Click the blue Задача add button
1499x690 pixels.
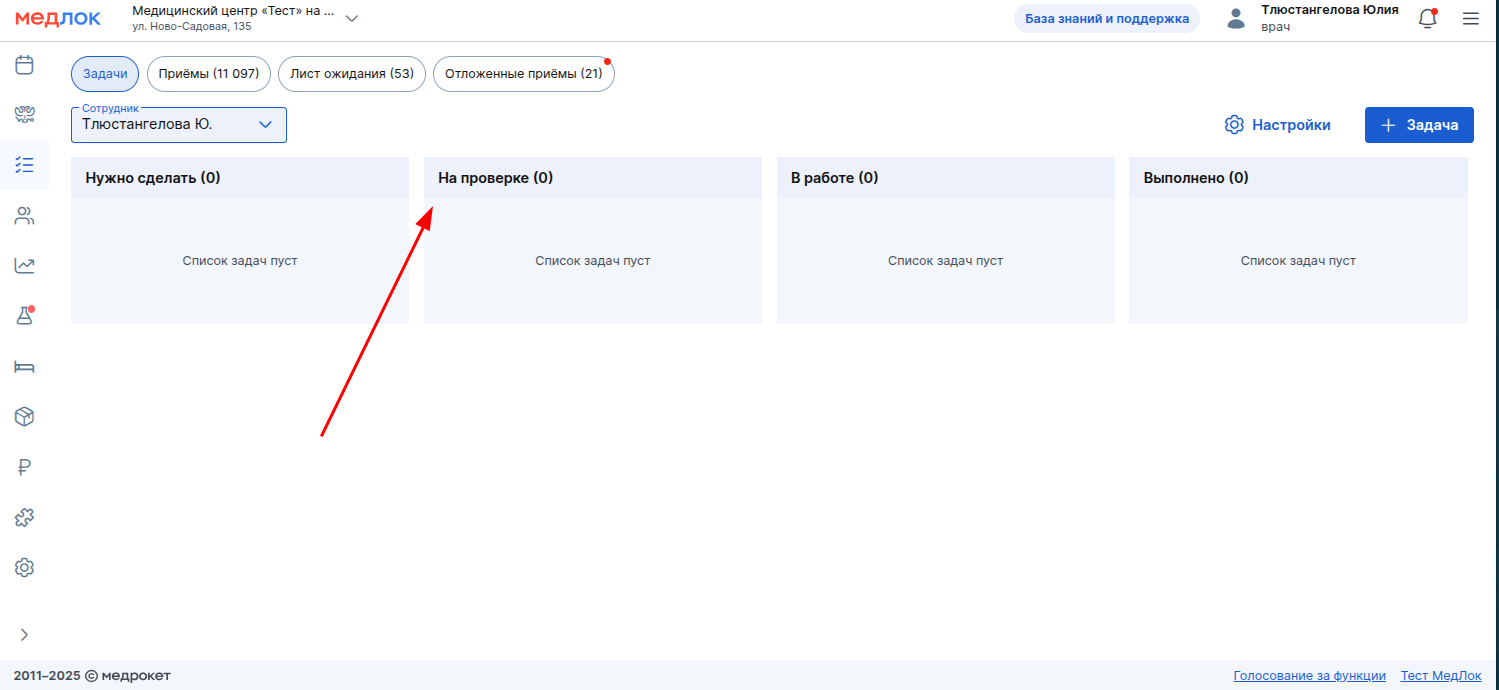(x=1418, y=125)
